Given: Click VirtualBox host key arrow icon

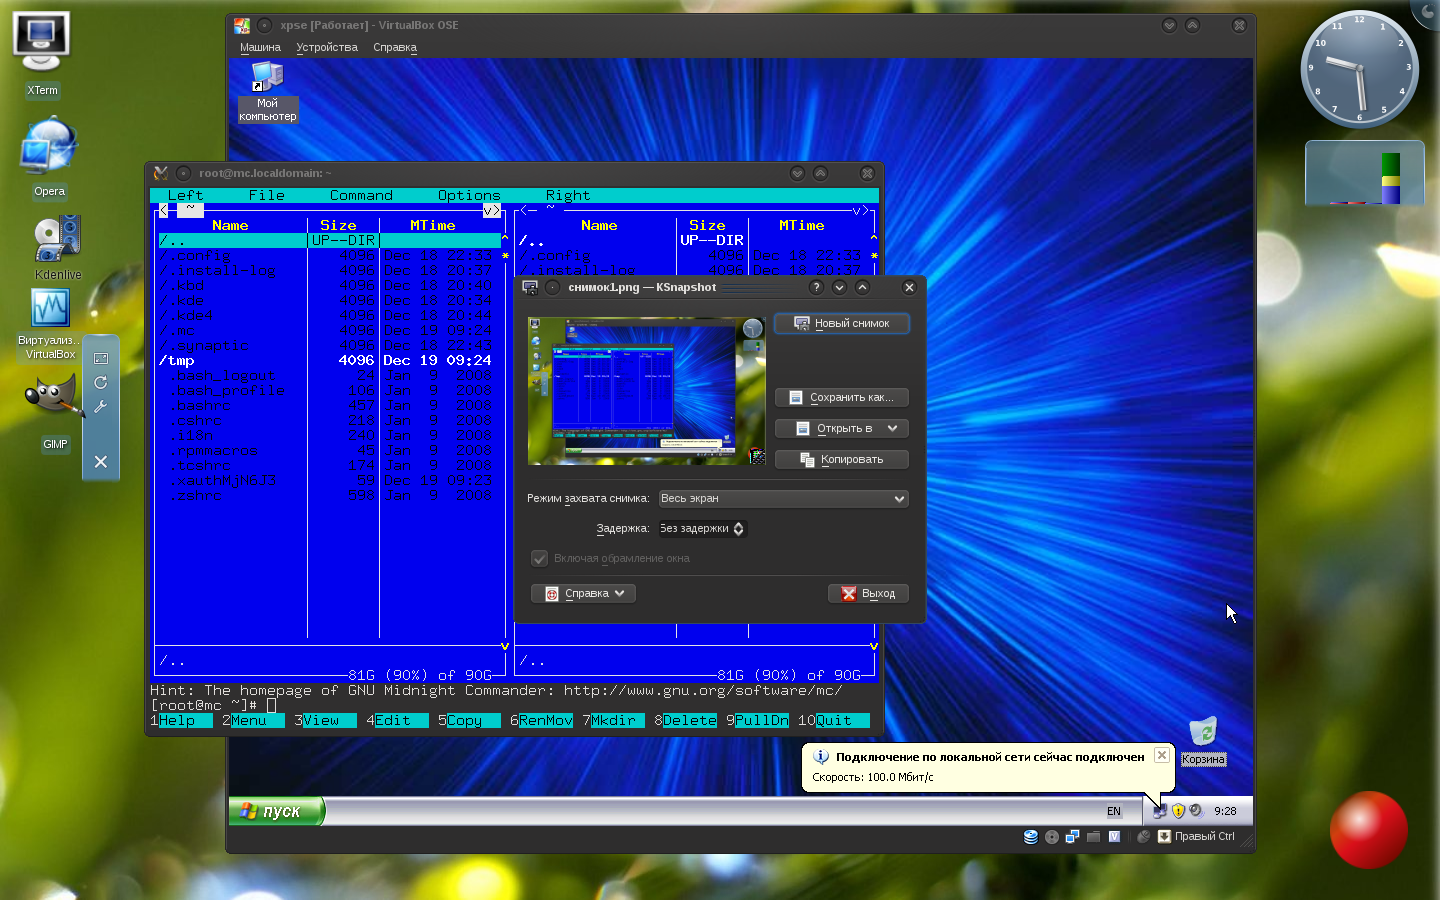Looking at the screenshot, I should pyautogui.click(x=1164, y=837).
